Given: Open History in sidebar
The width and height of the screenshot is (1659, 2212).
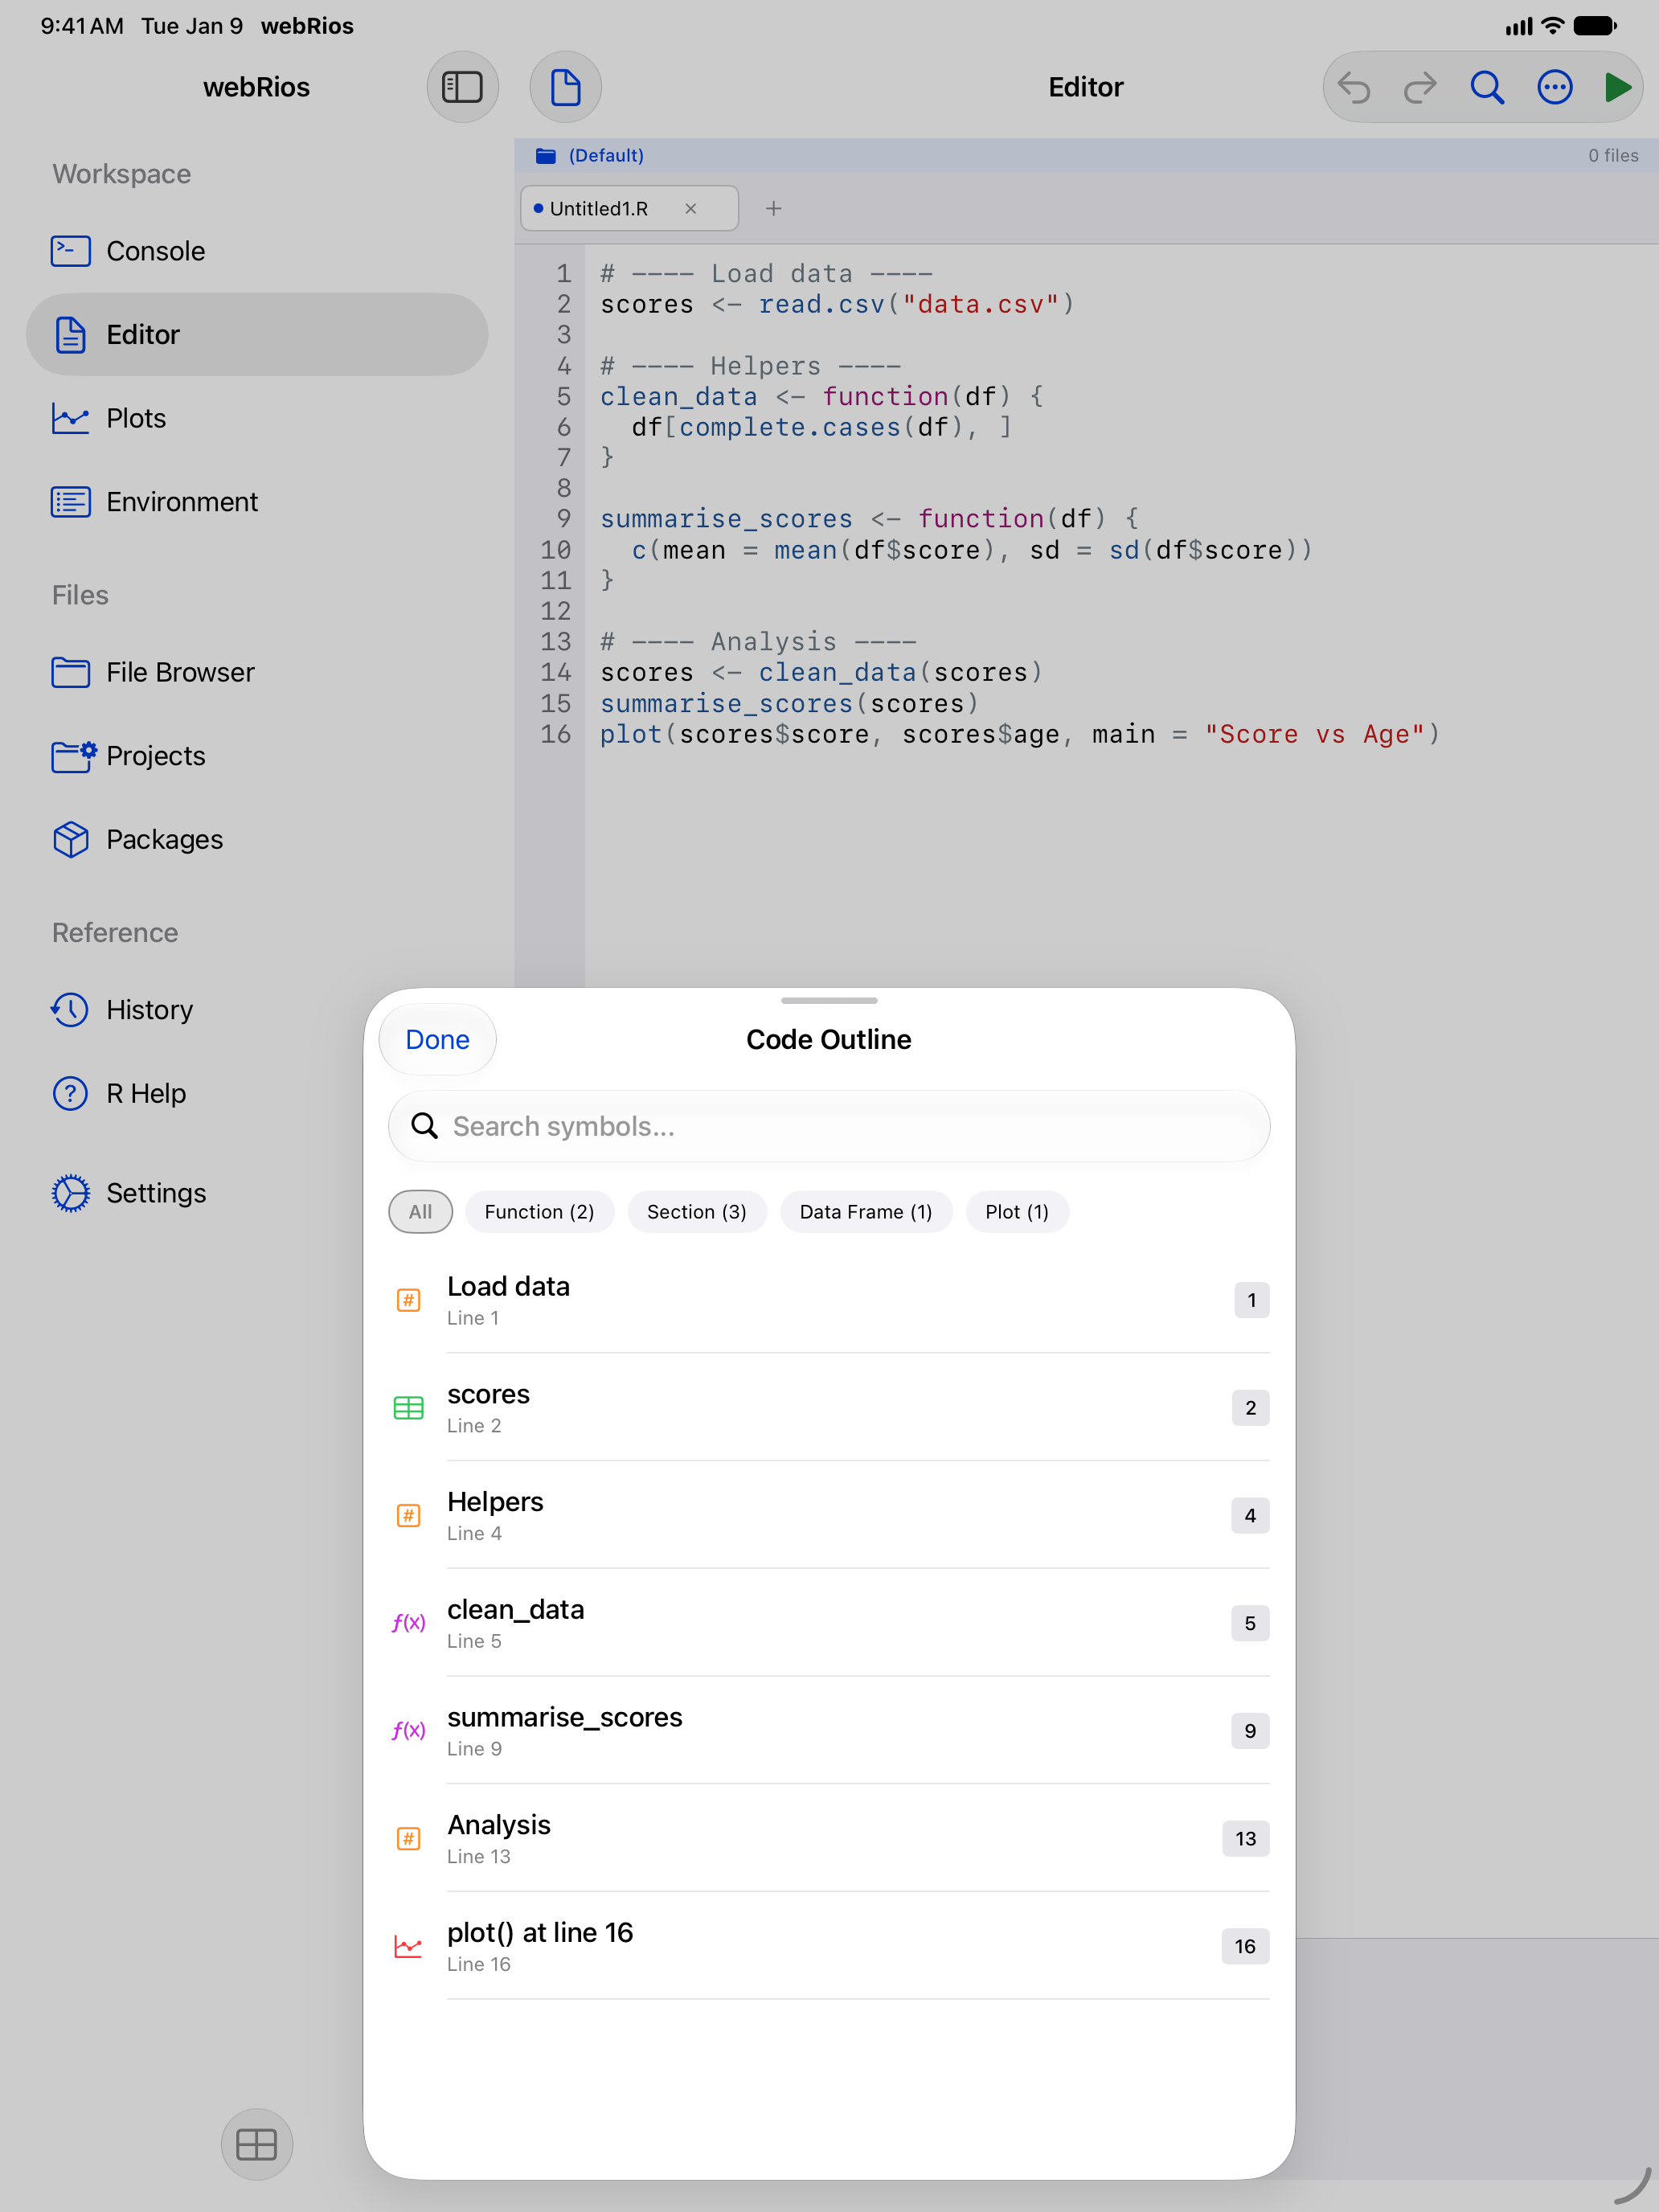Looking at the screenshot, I should tap(257, 1010).
